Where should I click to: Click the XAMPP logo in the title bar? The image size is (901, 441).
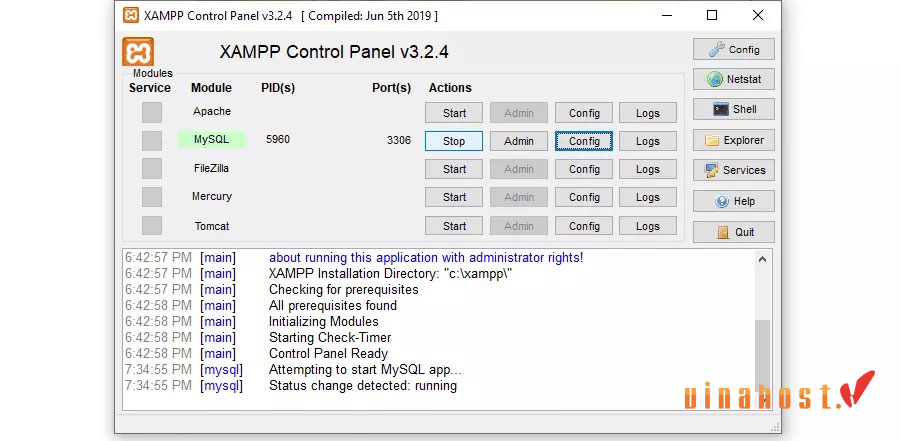tap(131, 16)
